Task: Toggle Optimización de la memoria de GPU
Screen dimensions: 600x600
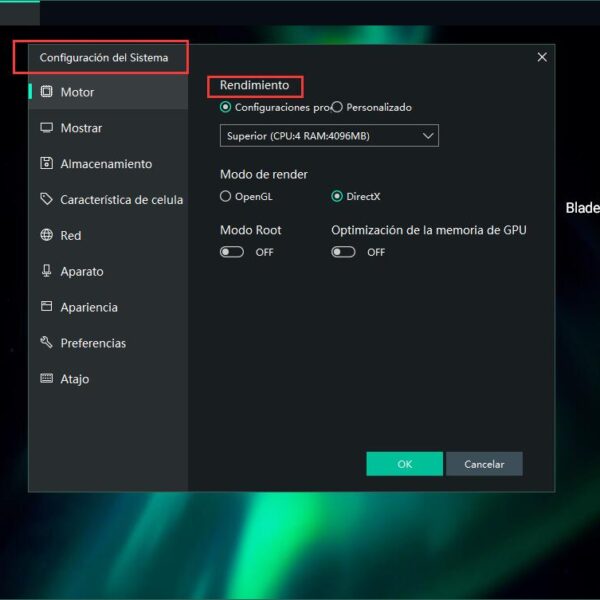Action: coord(343,252)
